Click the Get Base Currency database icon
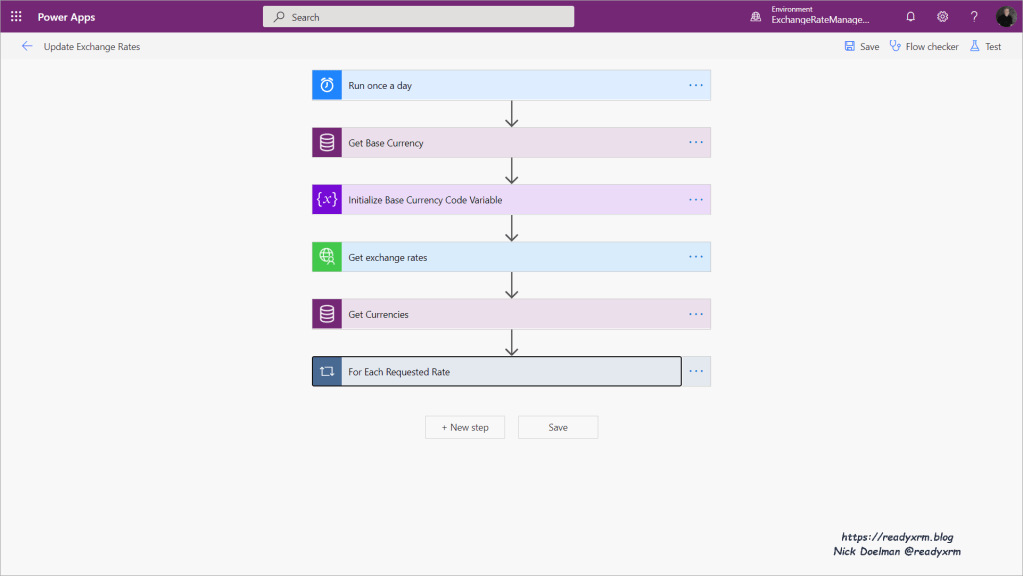This screenshot has width=1023, height=576. [x=327, y=143]
